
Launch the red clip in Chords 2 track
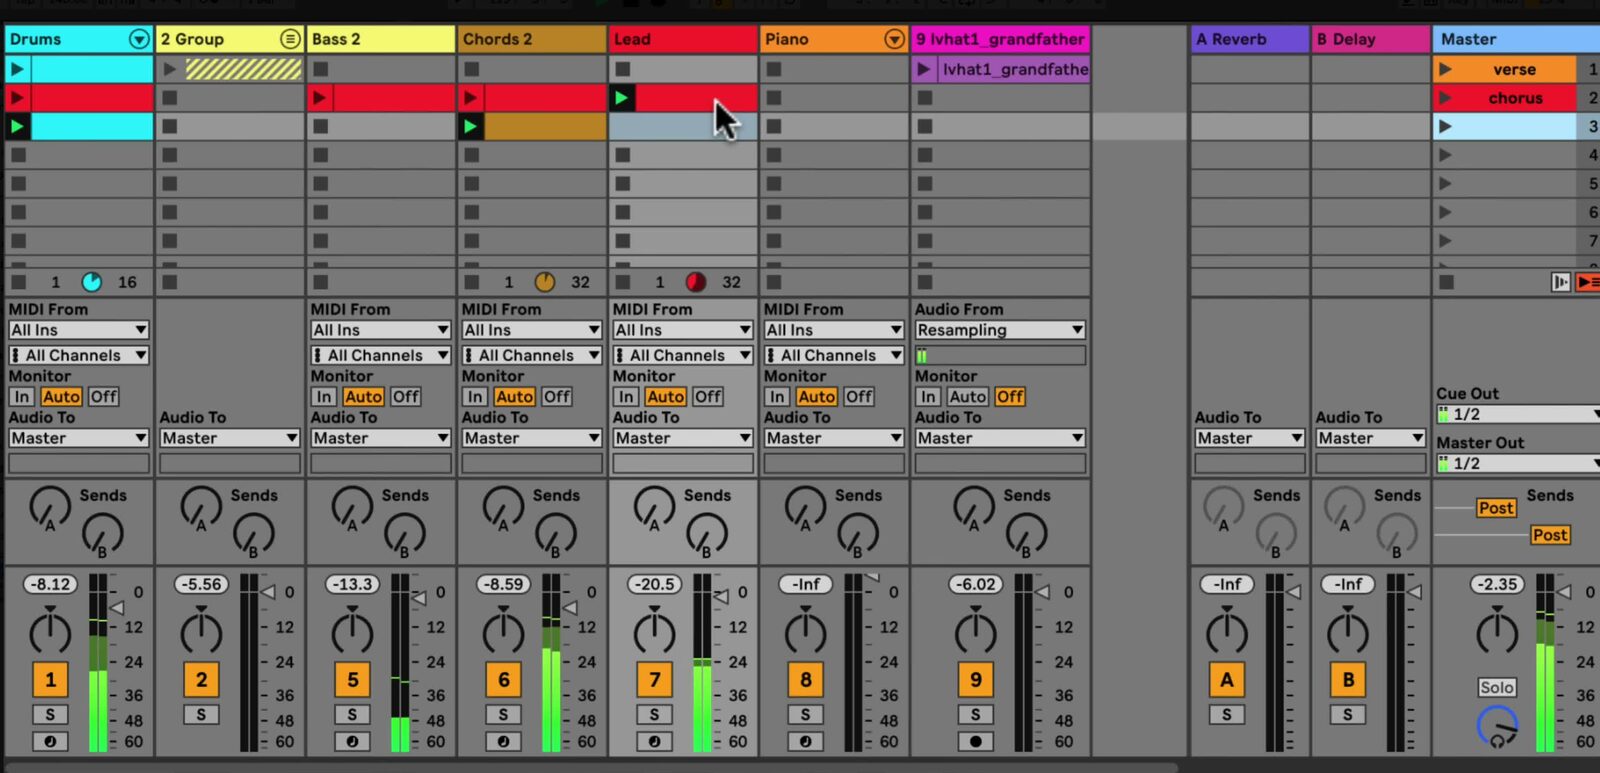[471, 98]
